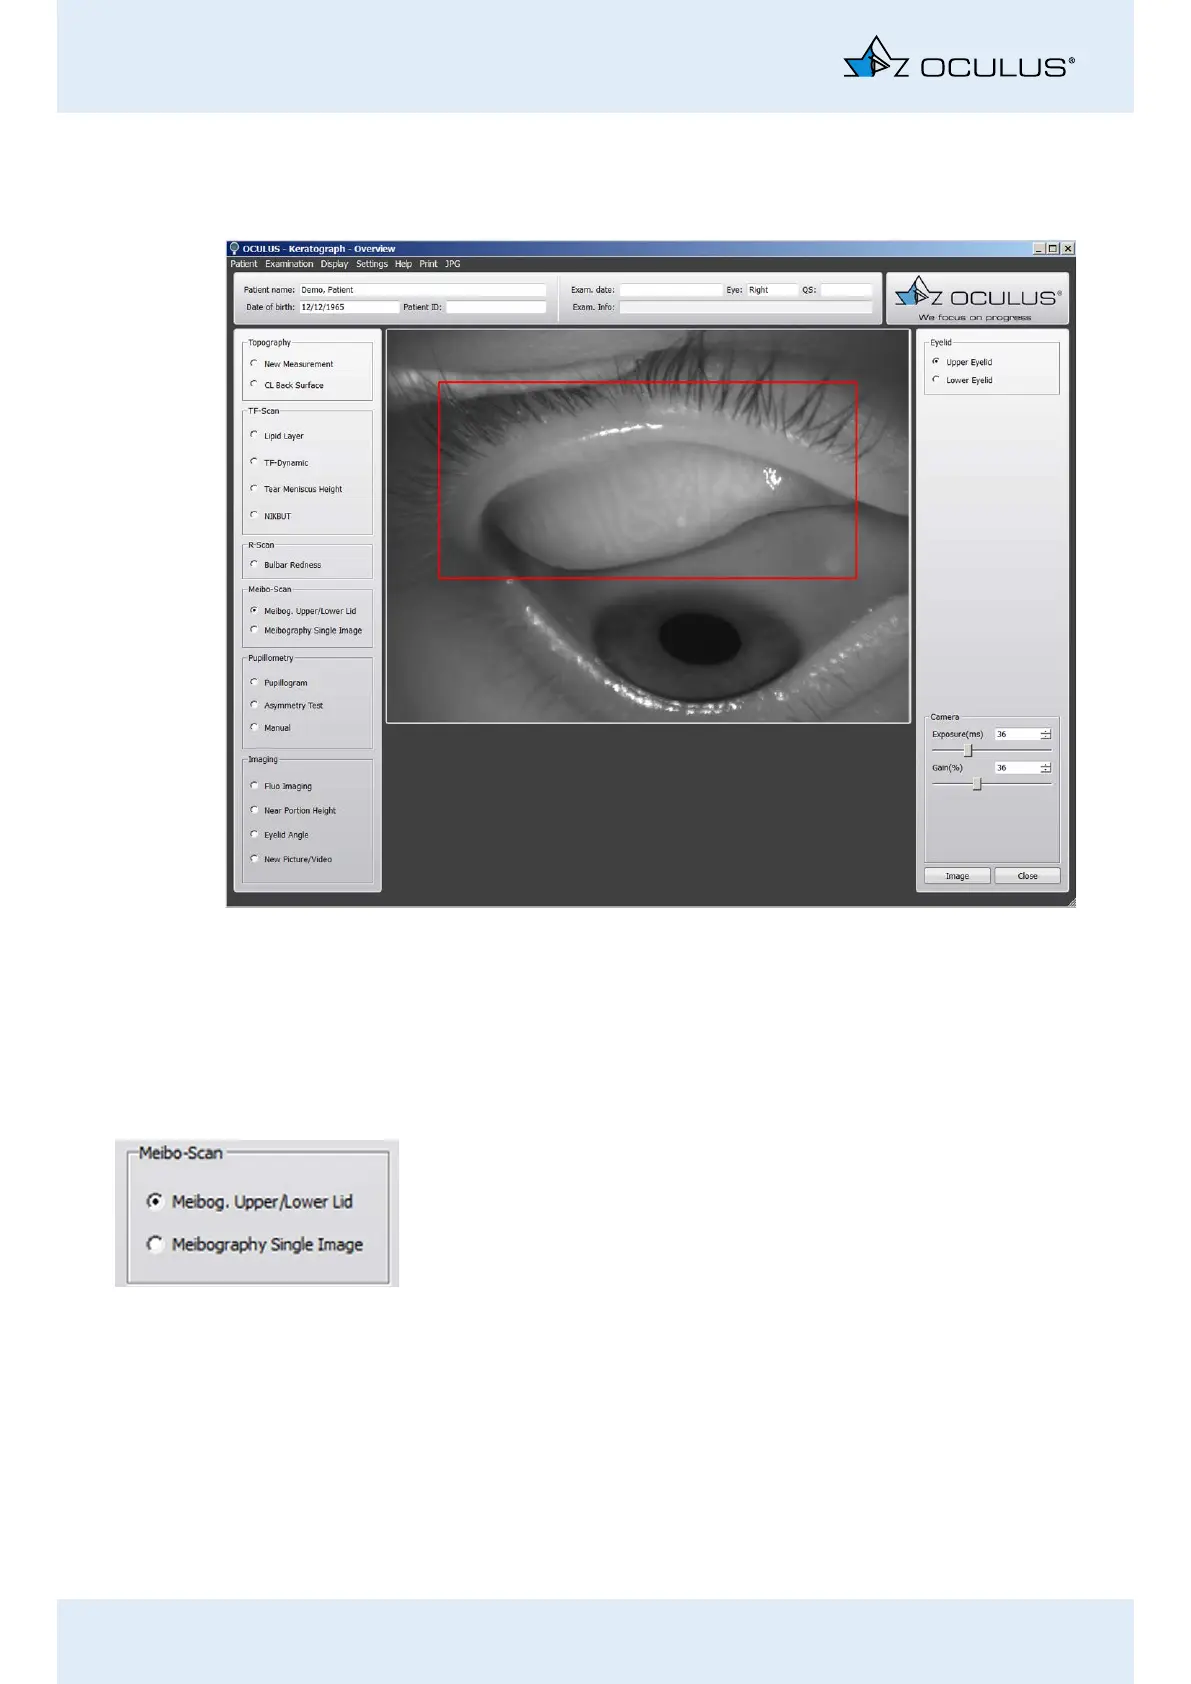
Task: Open the Help menu
Action: [403, 264]
